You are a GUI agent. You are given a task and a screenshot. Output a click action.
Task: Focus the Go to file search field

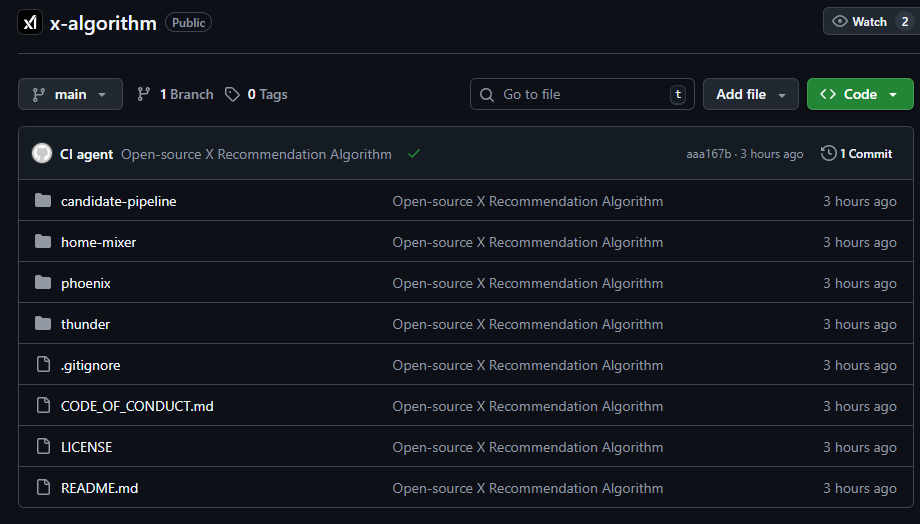tap(582, 94)
